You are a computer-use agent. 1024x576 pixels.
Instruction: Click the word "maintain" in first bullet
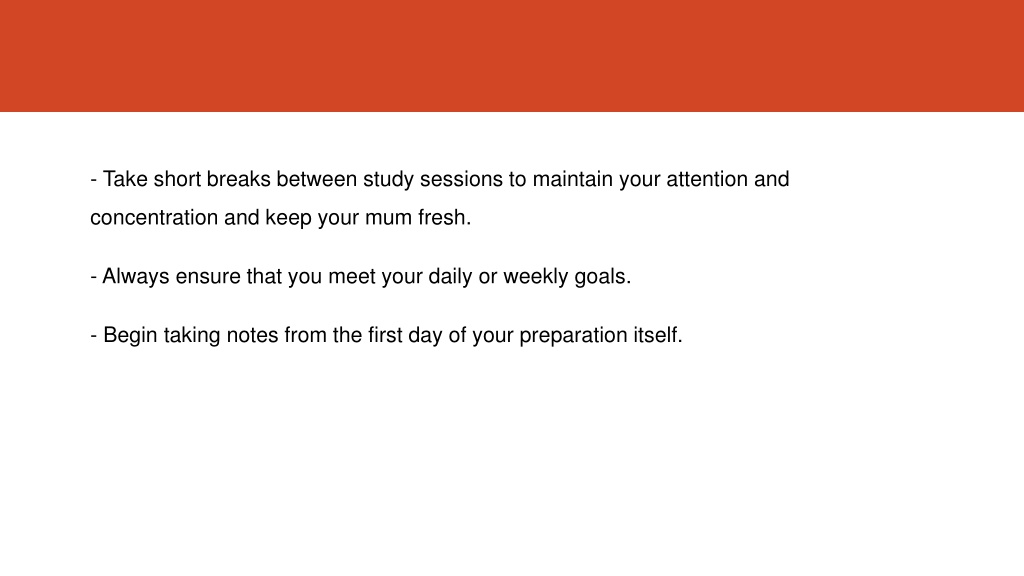(572, 179)
